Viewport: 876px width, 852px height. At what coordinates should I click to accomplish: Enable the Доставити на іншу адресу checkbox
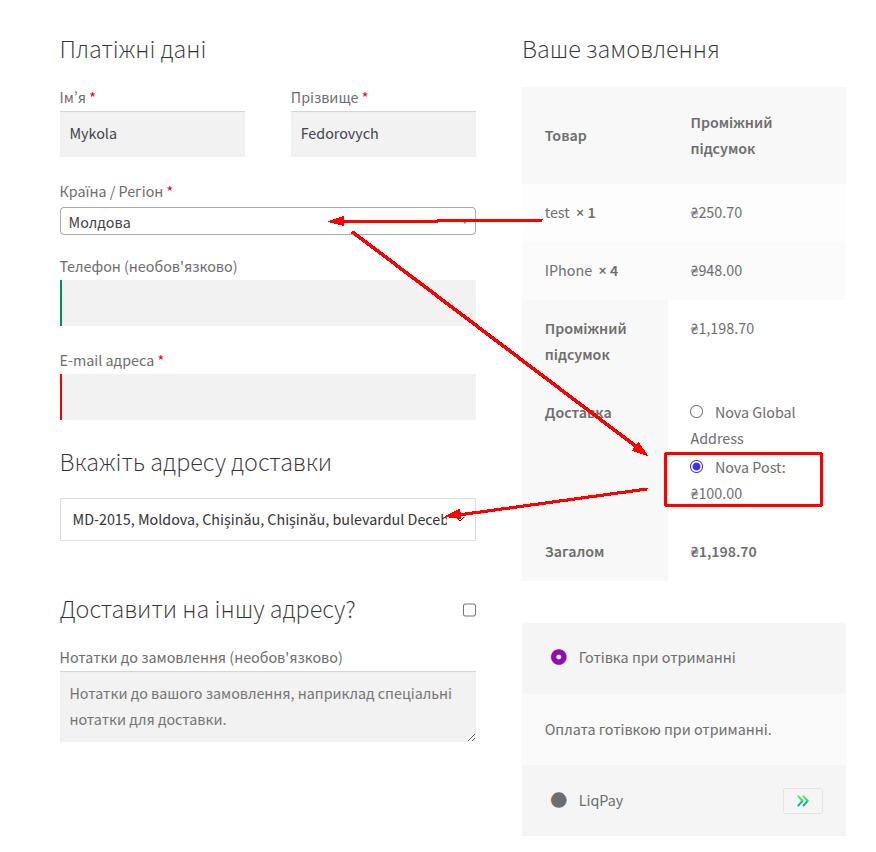(x=469, y=610)
